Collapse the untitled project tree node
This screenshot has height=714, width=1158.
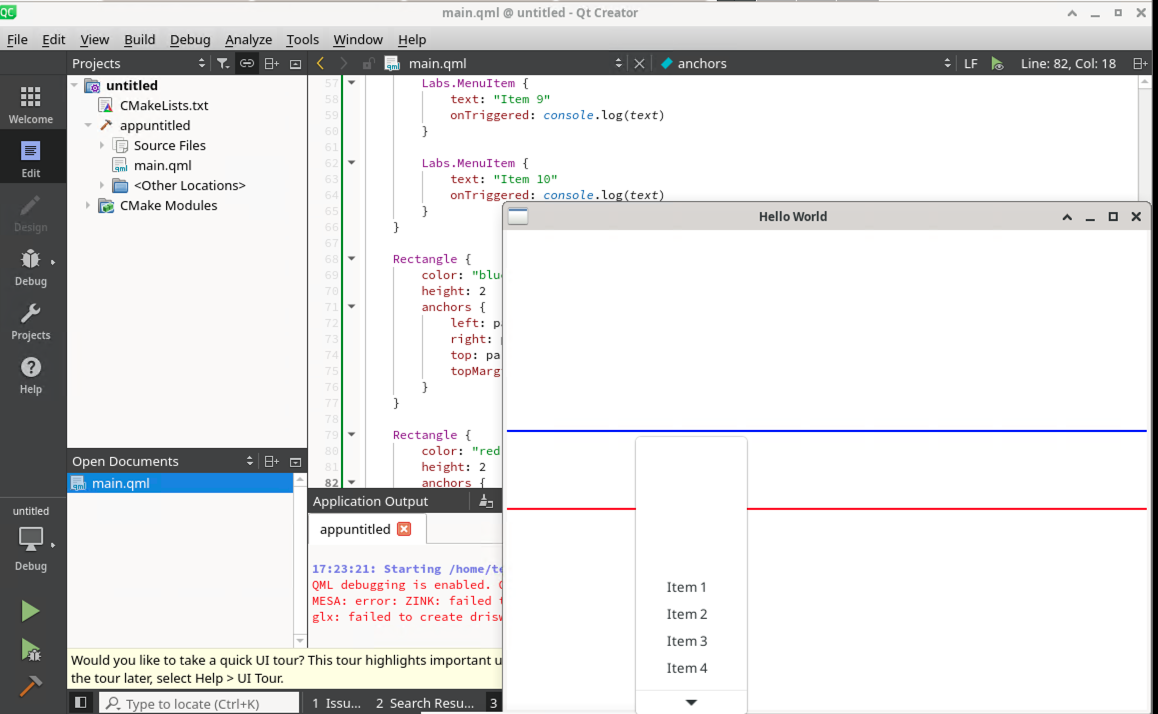pos(75,86)
